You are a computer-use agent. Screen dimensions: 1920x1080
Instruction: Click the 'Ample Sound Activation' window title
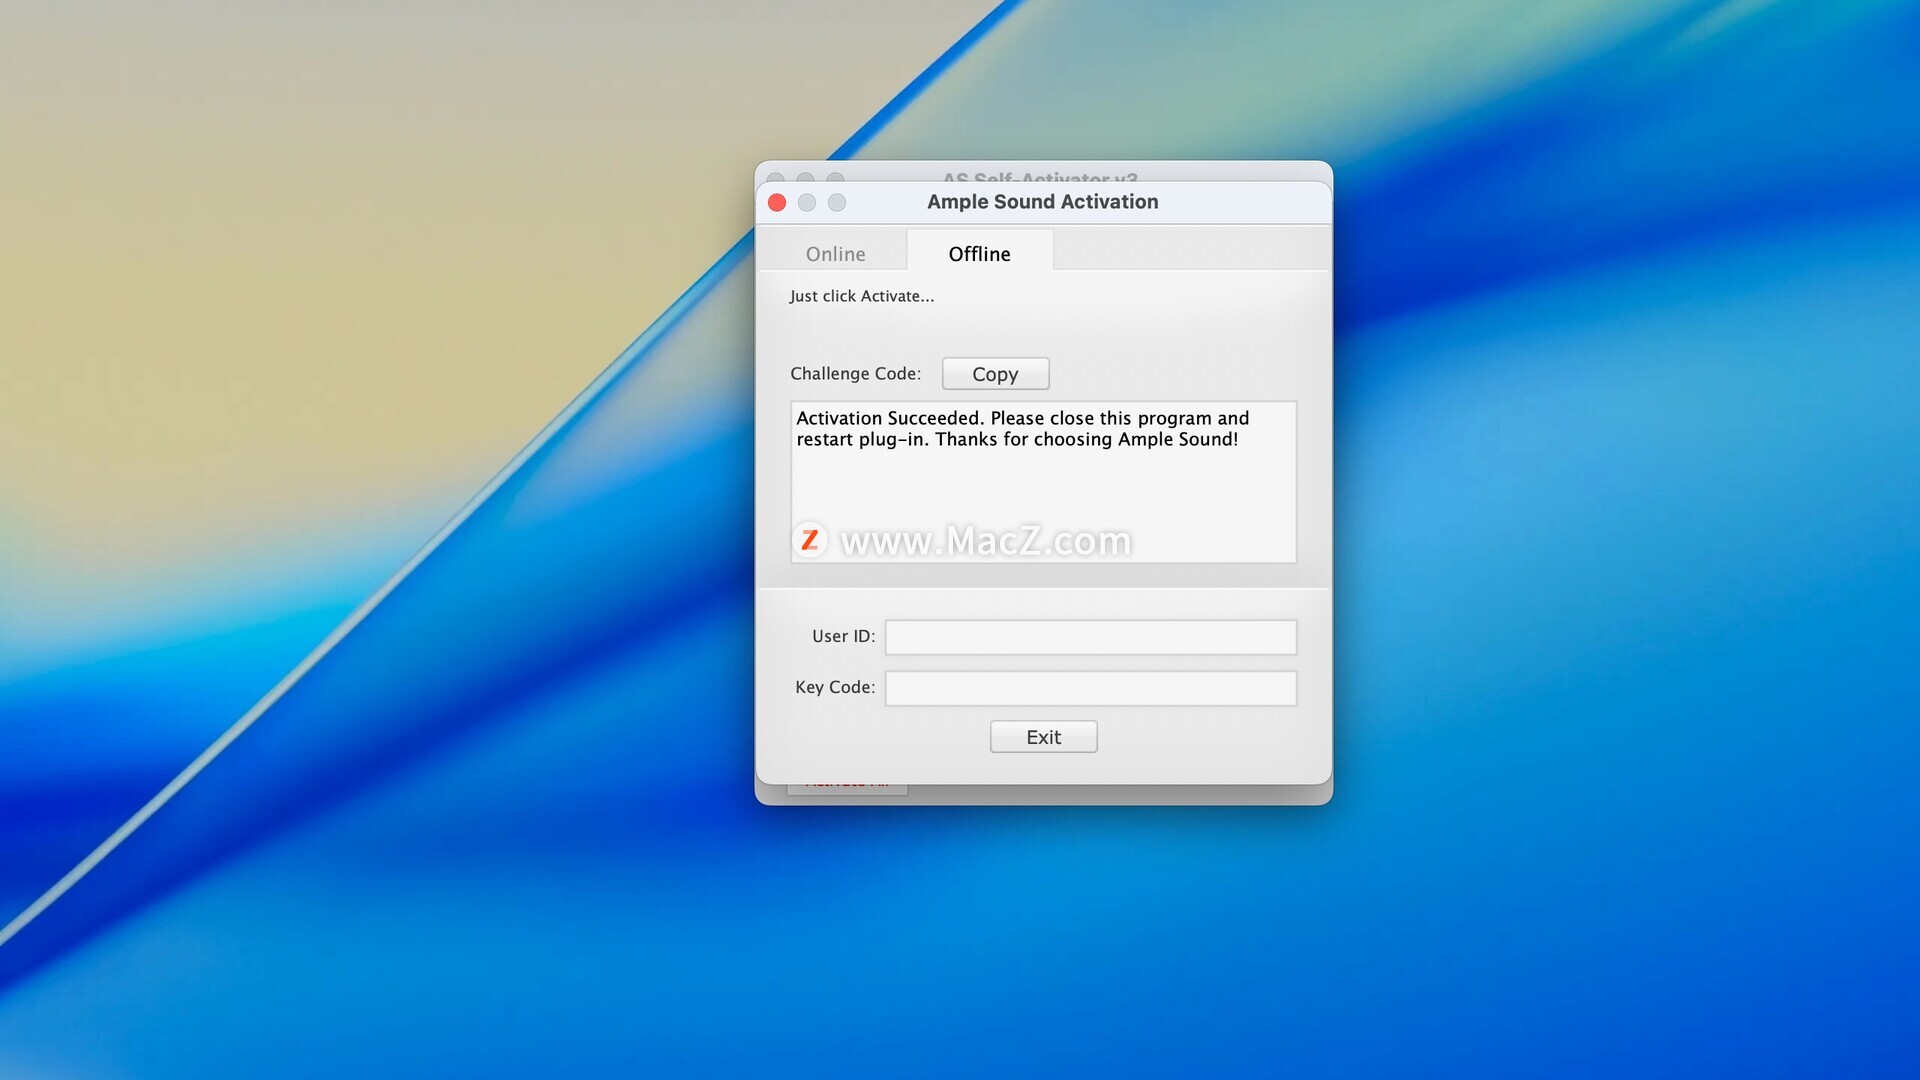(1042, 202)
